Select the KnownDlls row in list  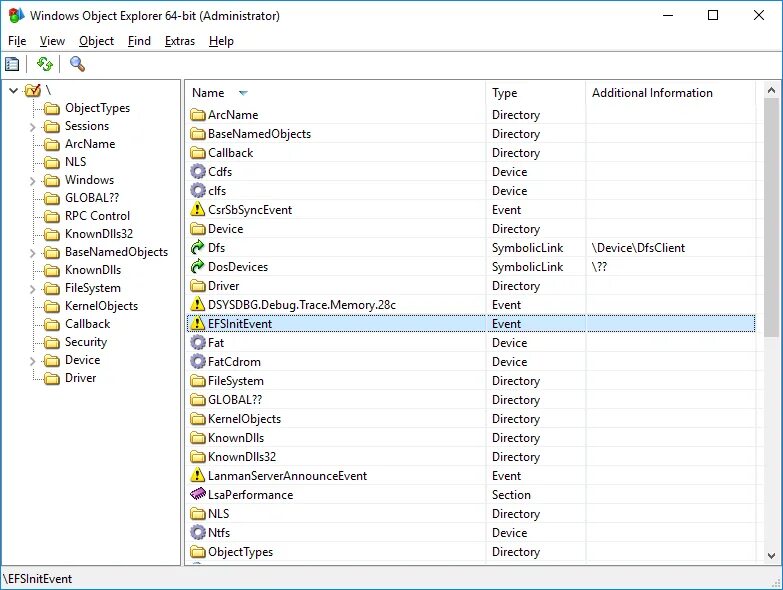click(471, 438)
